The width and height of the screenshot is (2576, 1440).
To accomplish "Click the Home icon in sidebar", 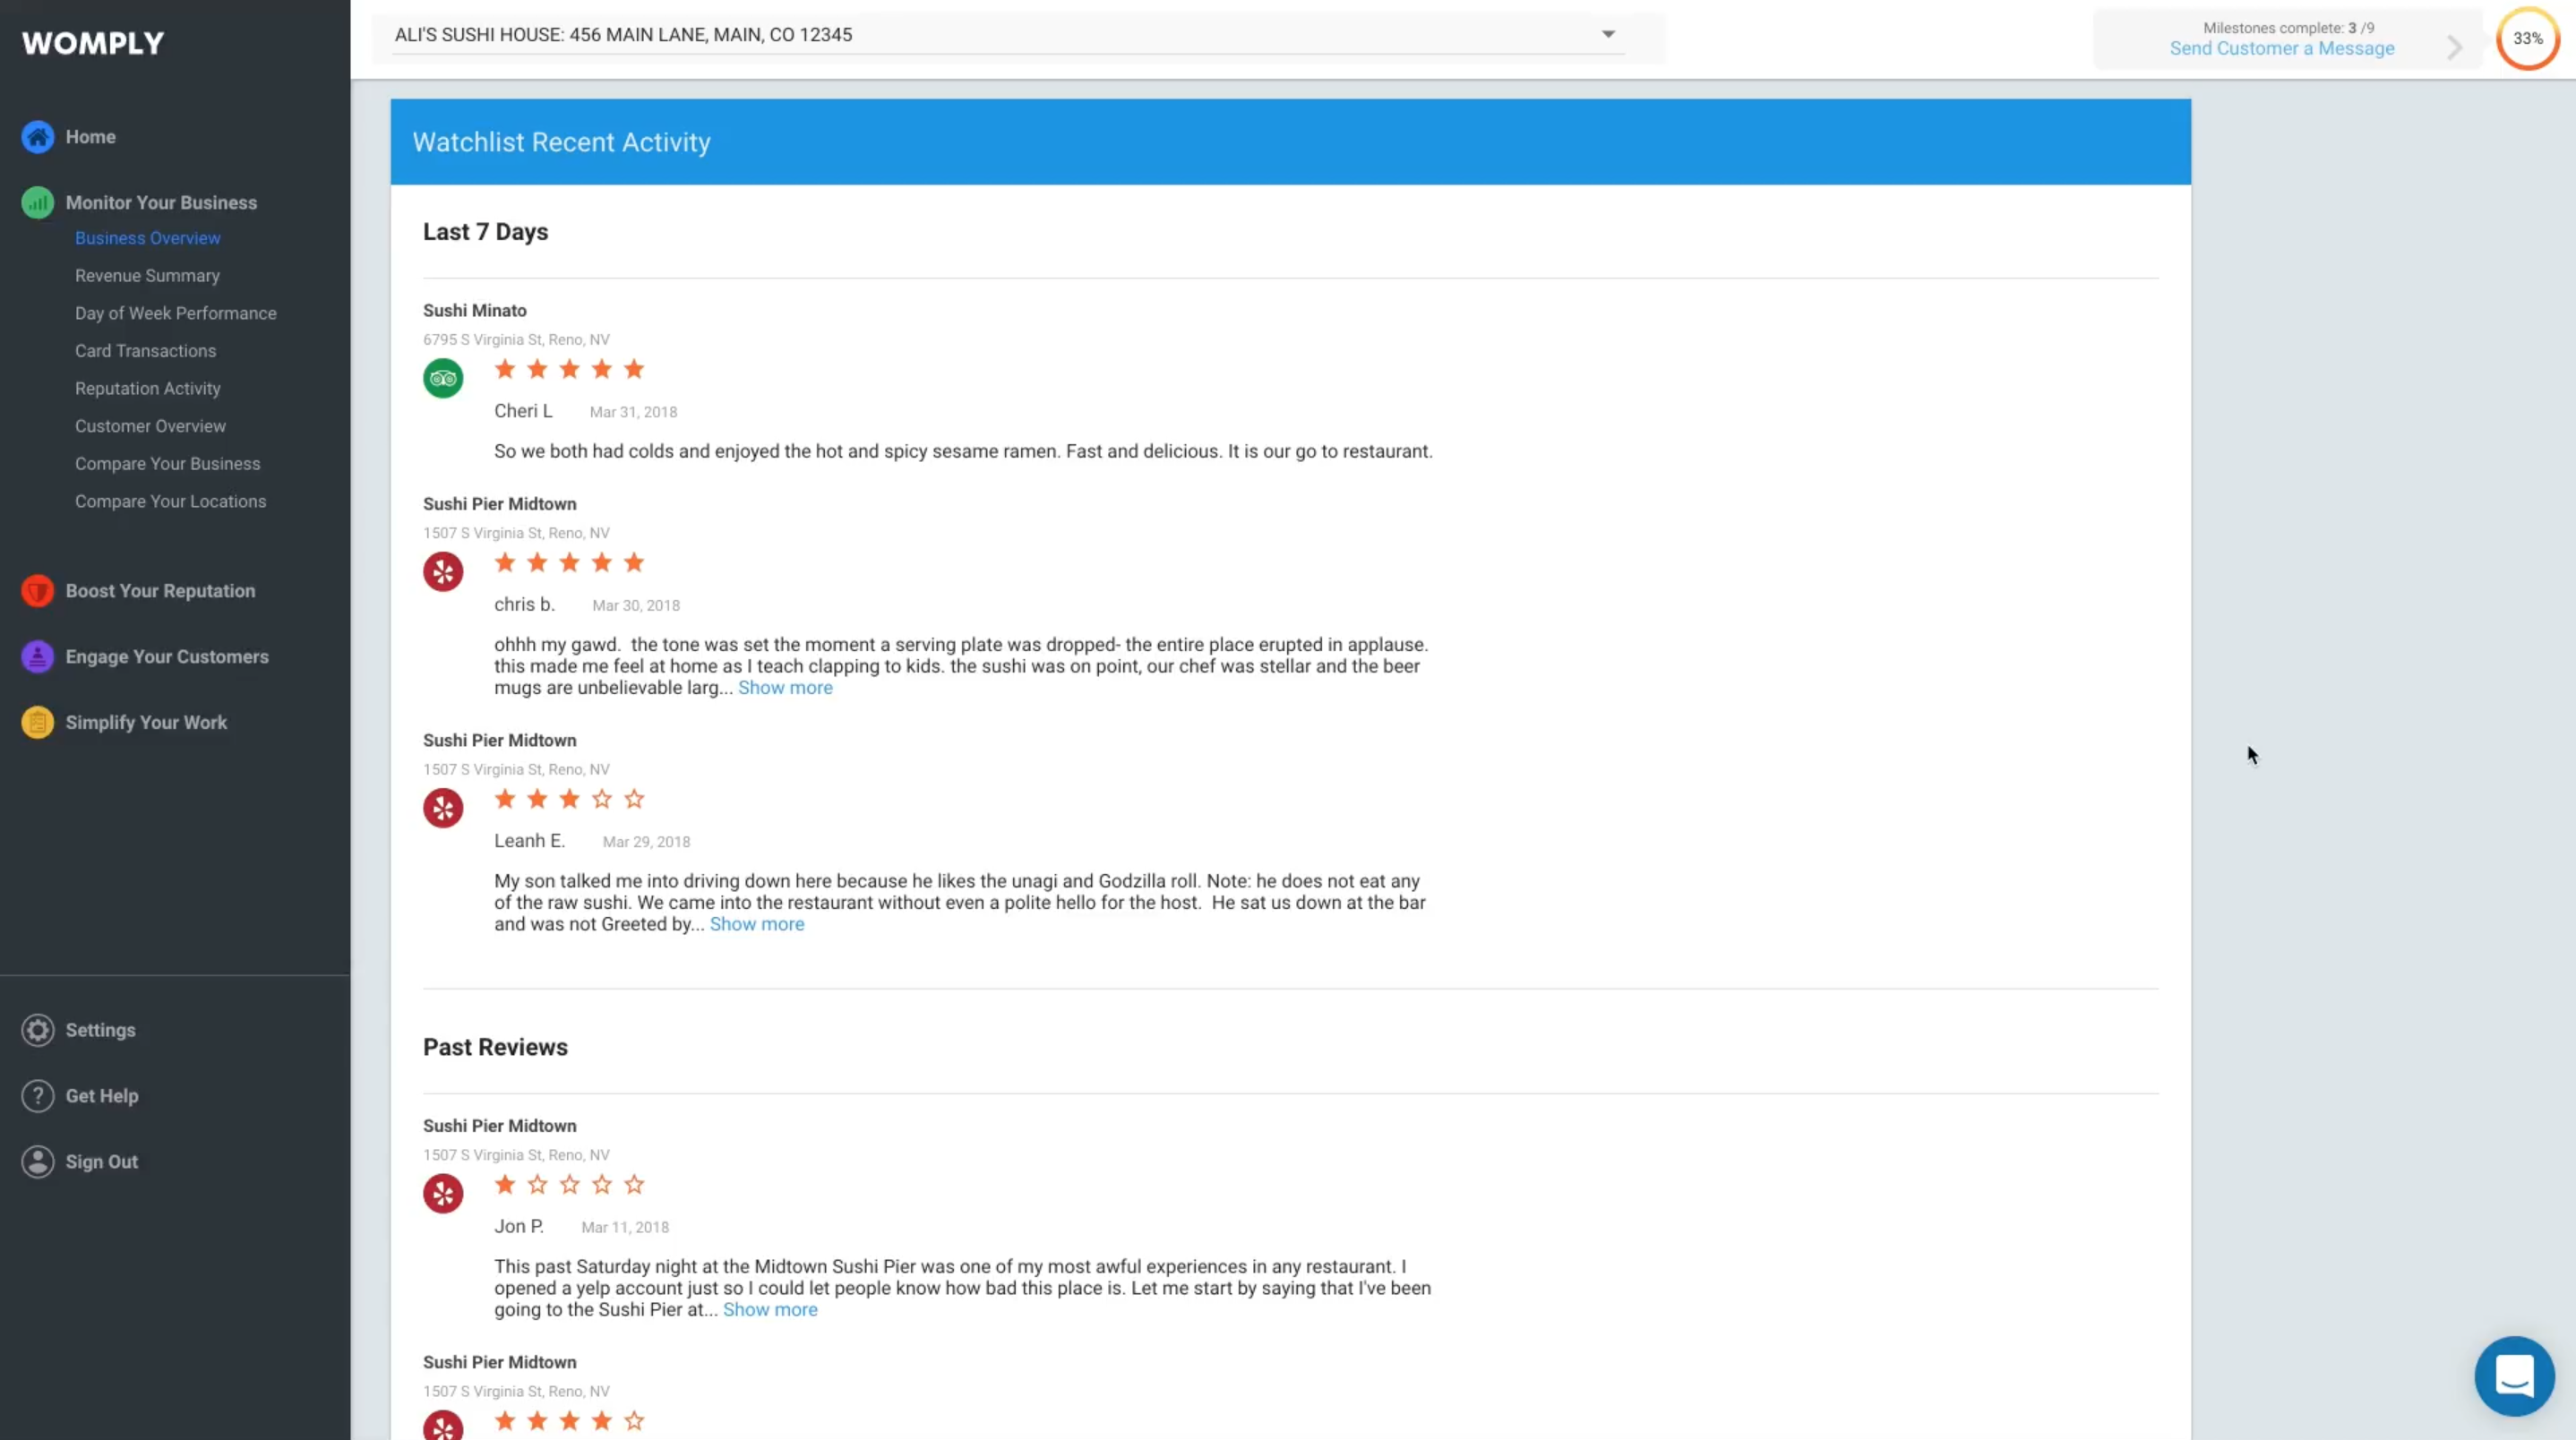I will 38,137.
